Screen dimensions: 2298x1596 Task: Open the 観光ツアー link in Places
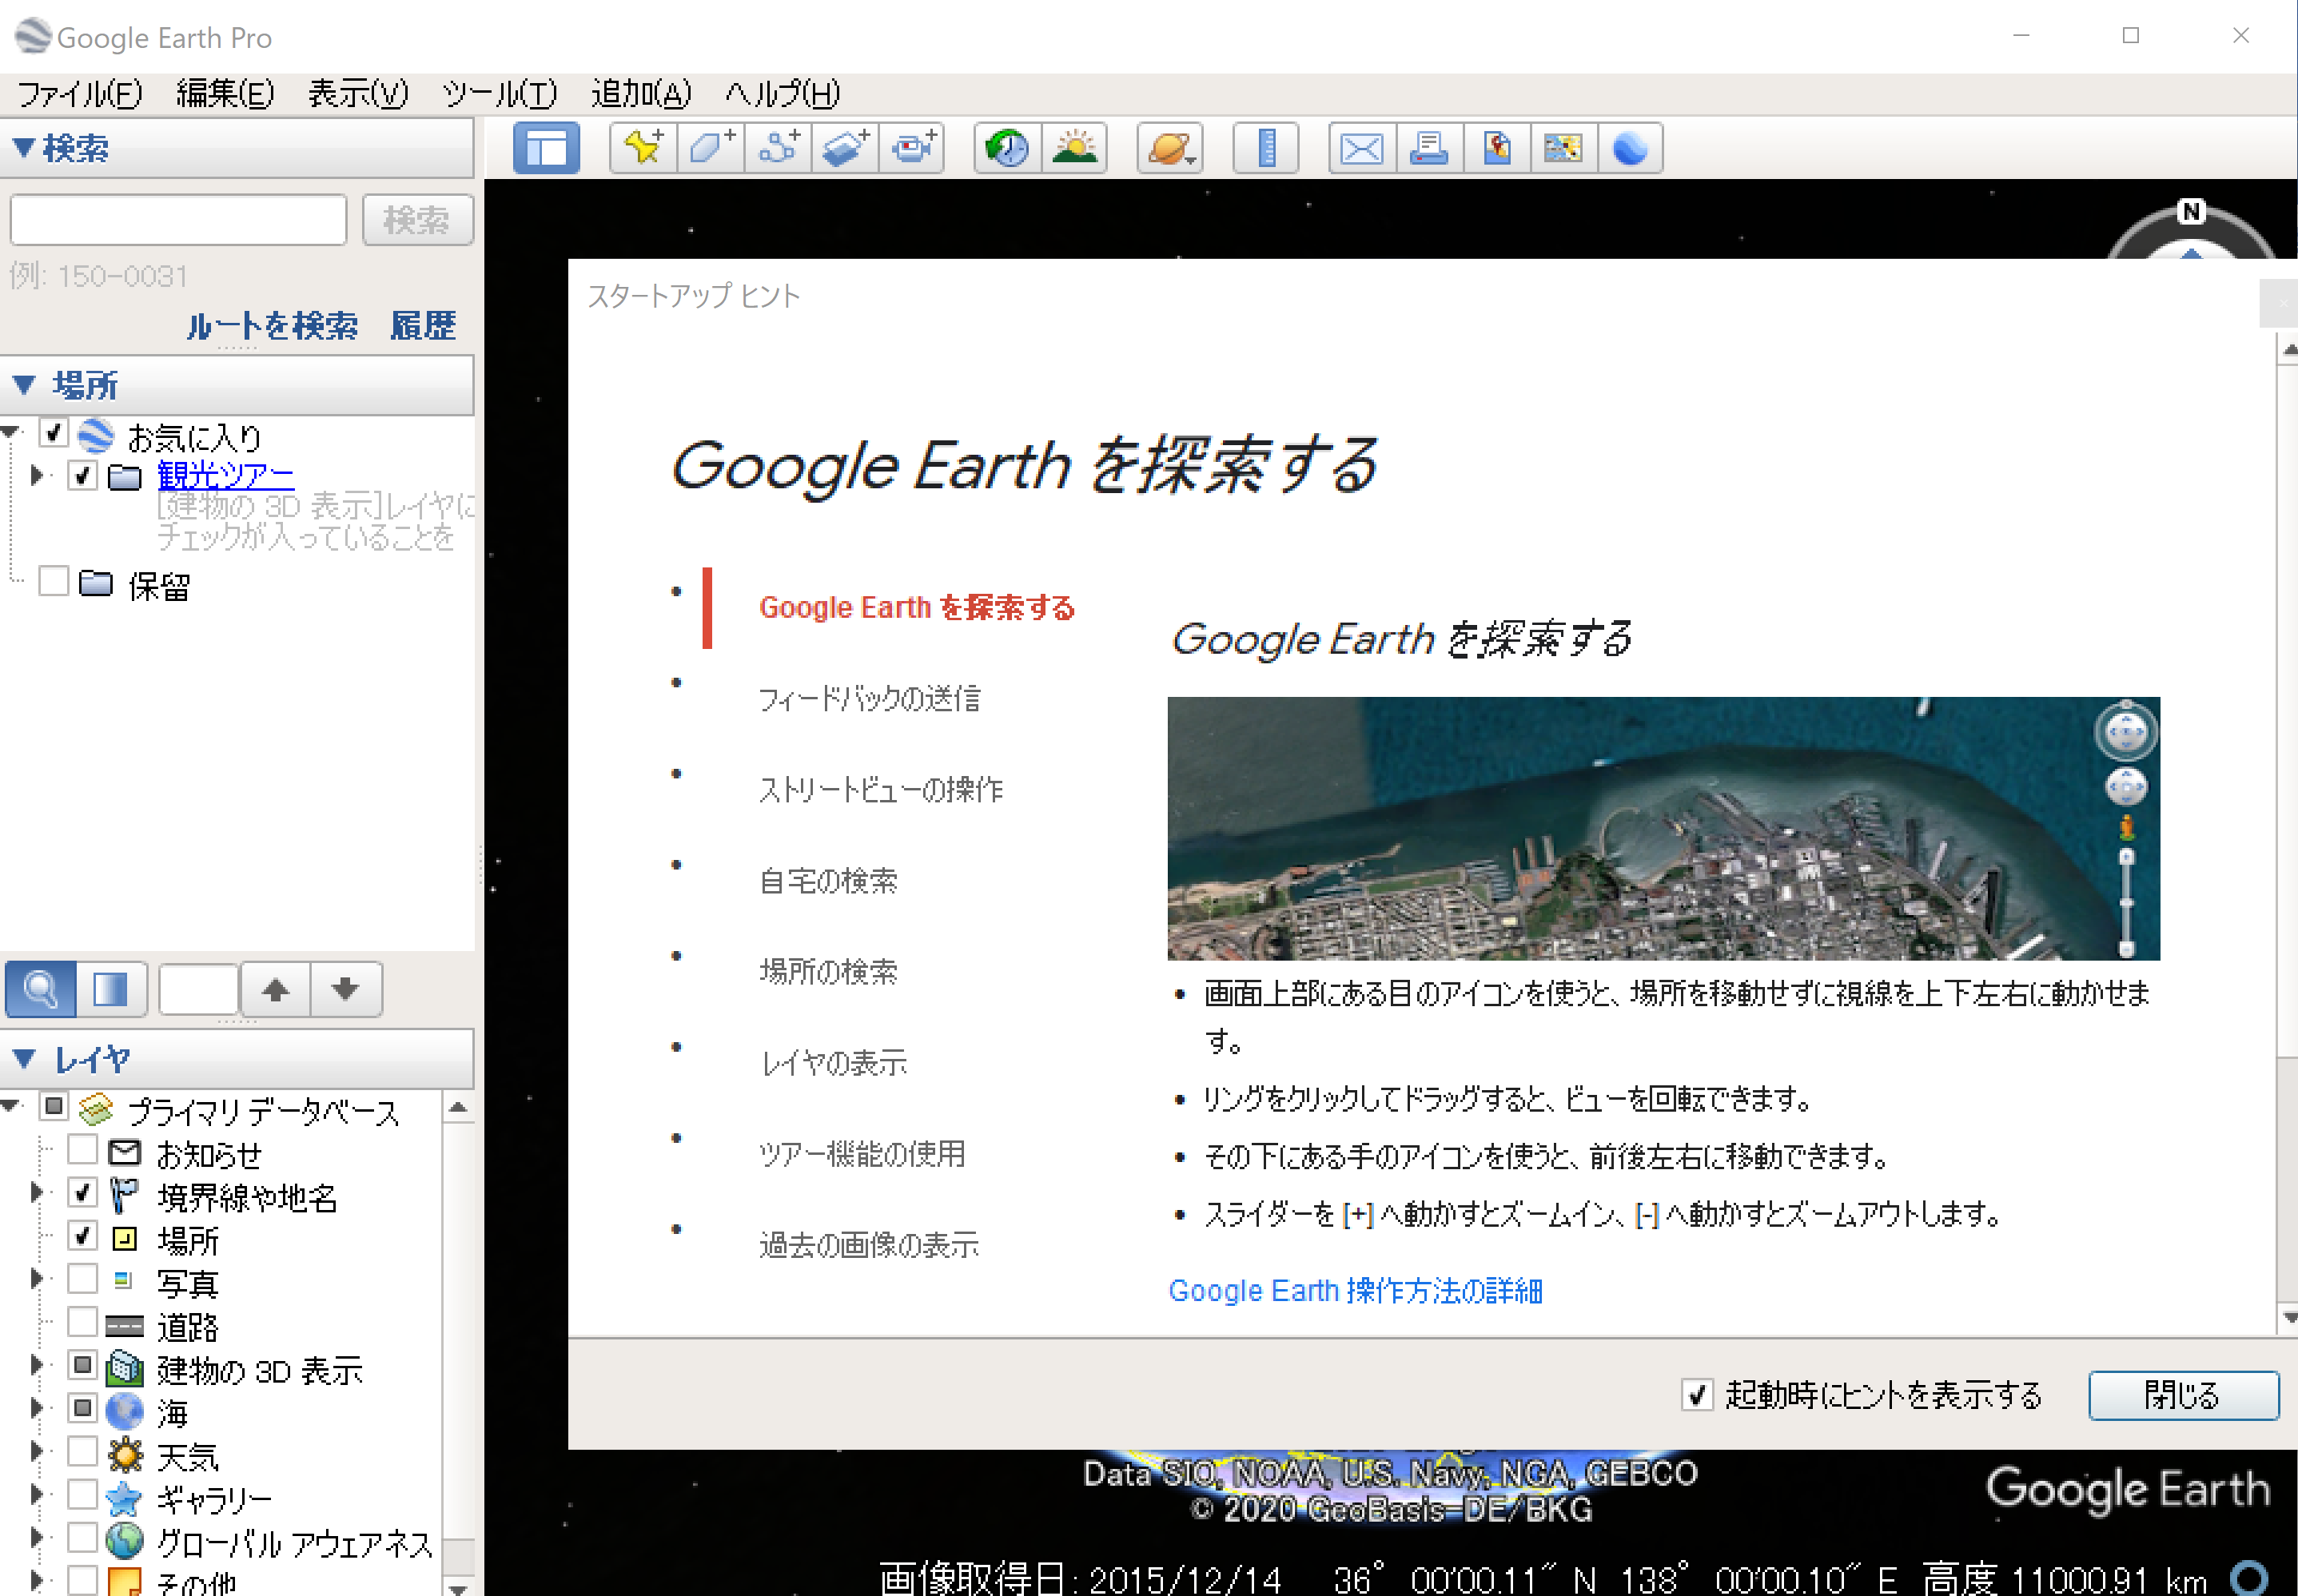[225, 475]
